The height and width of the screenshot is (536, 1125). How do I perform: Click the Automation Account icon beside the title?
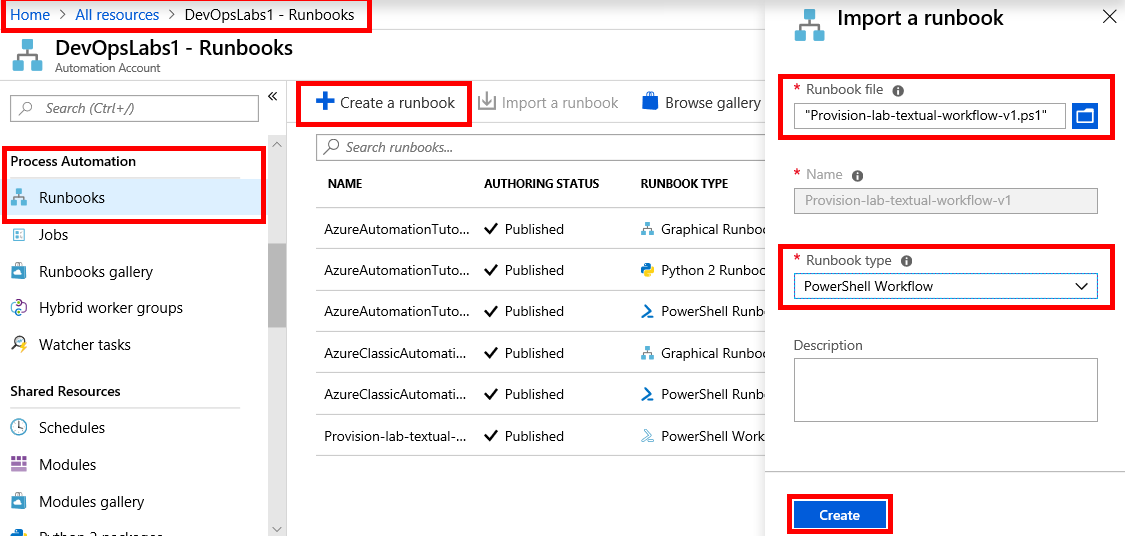coord(29,57)
